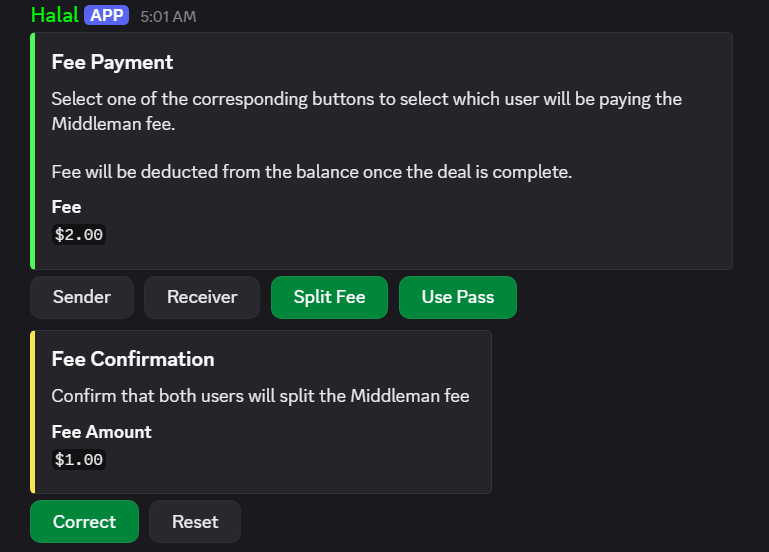Confirm with the Correct button

point(84,522)
